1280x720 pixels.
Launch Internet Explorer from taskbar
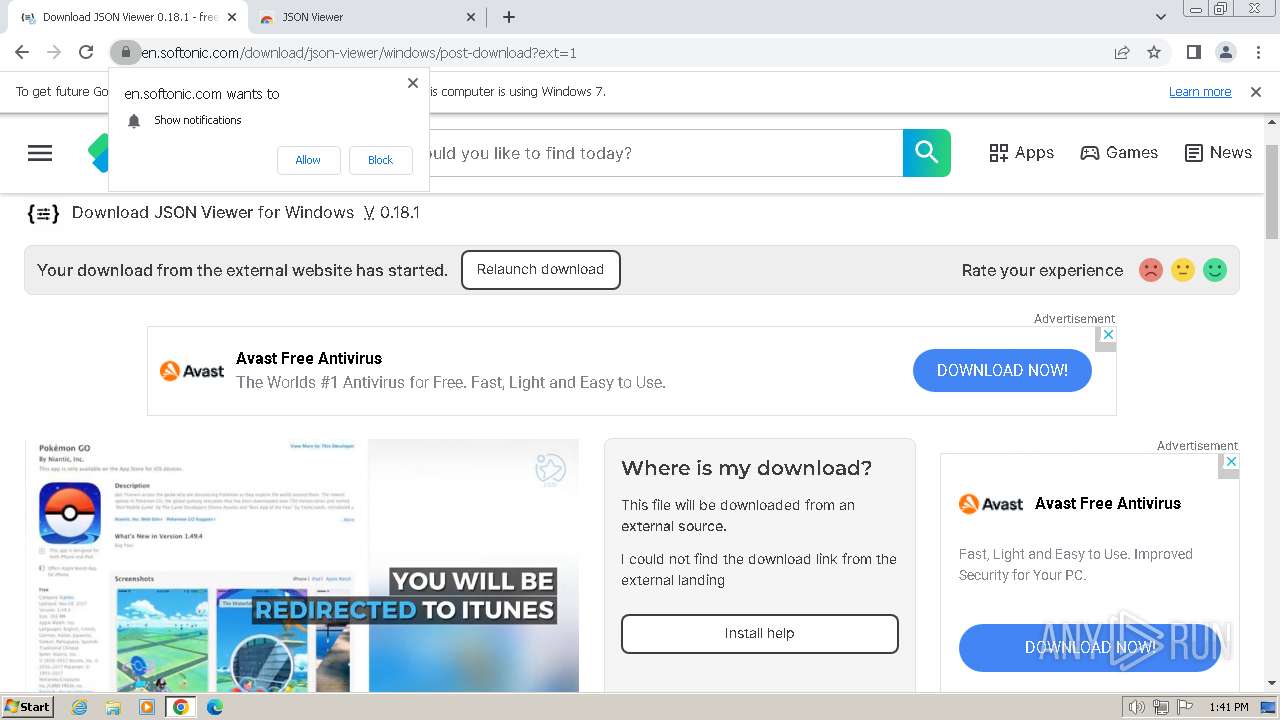[80, 707]
